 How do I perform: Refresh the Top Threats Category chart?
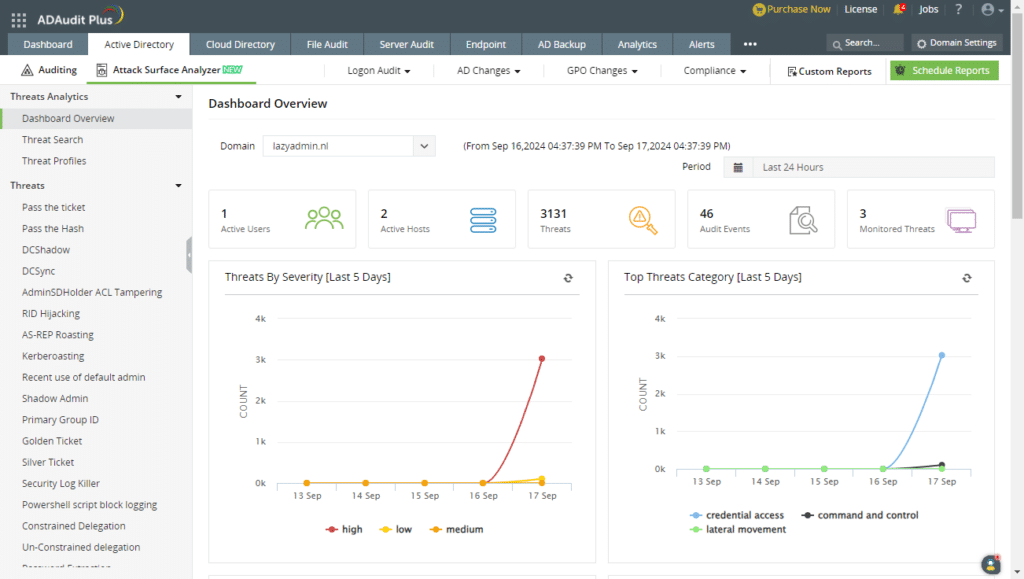coord(967,278)
